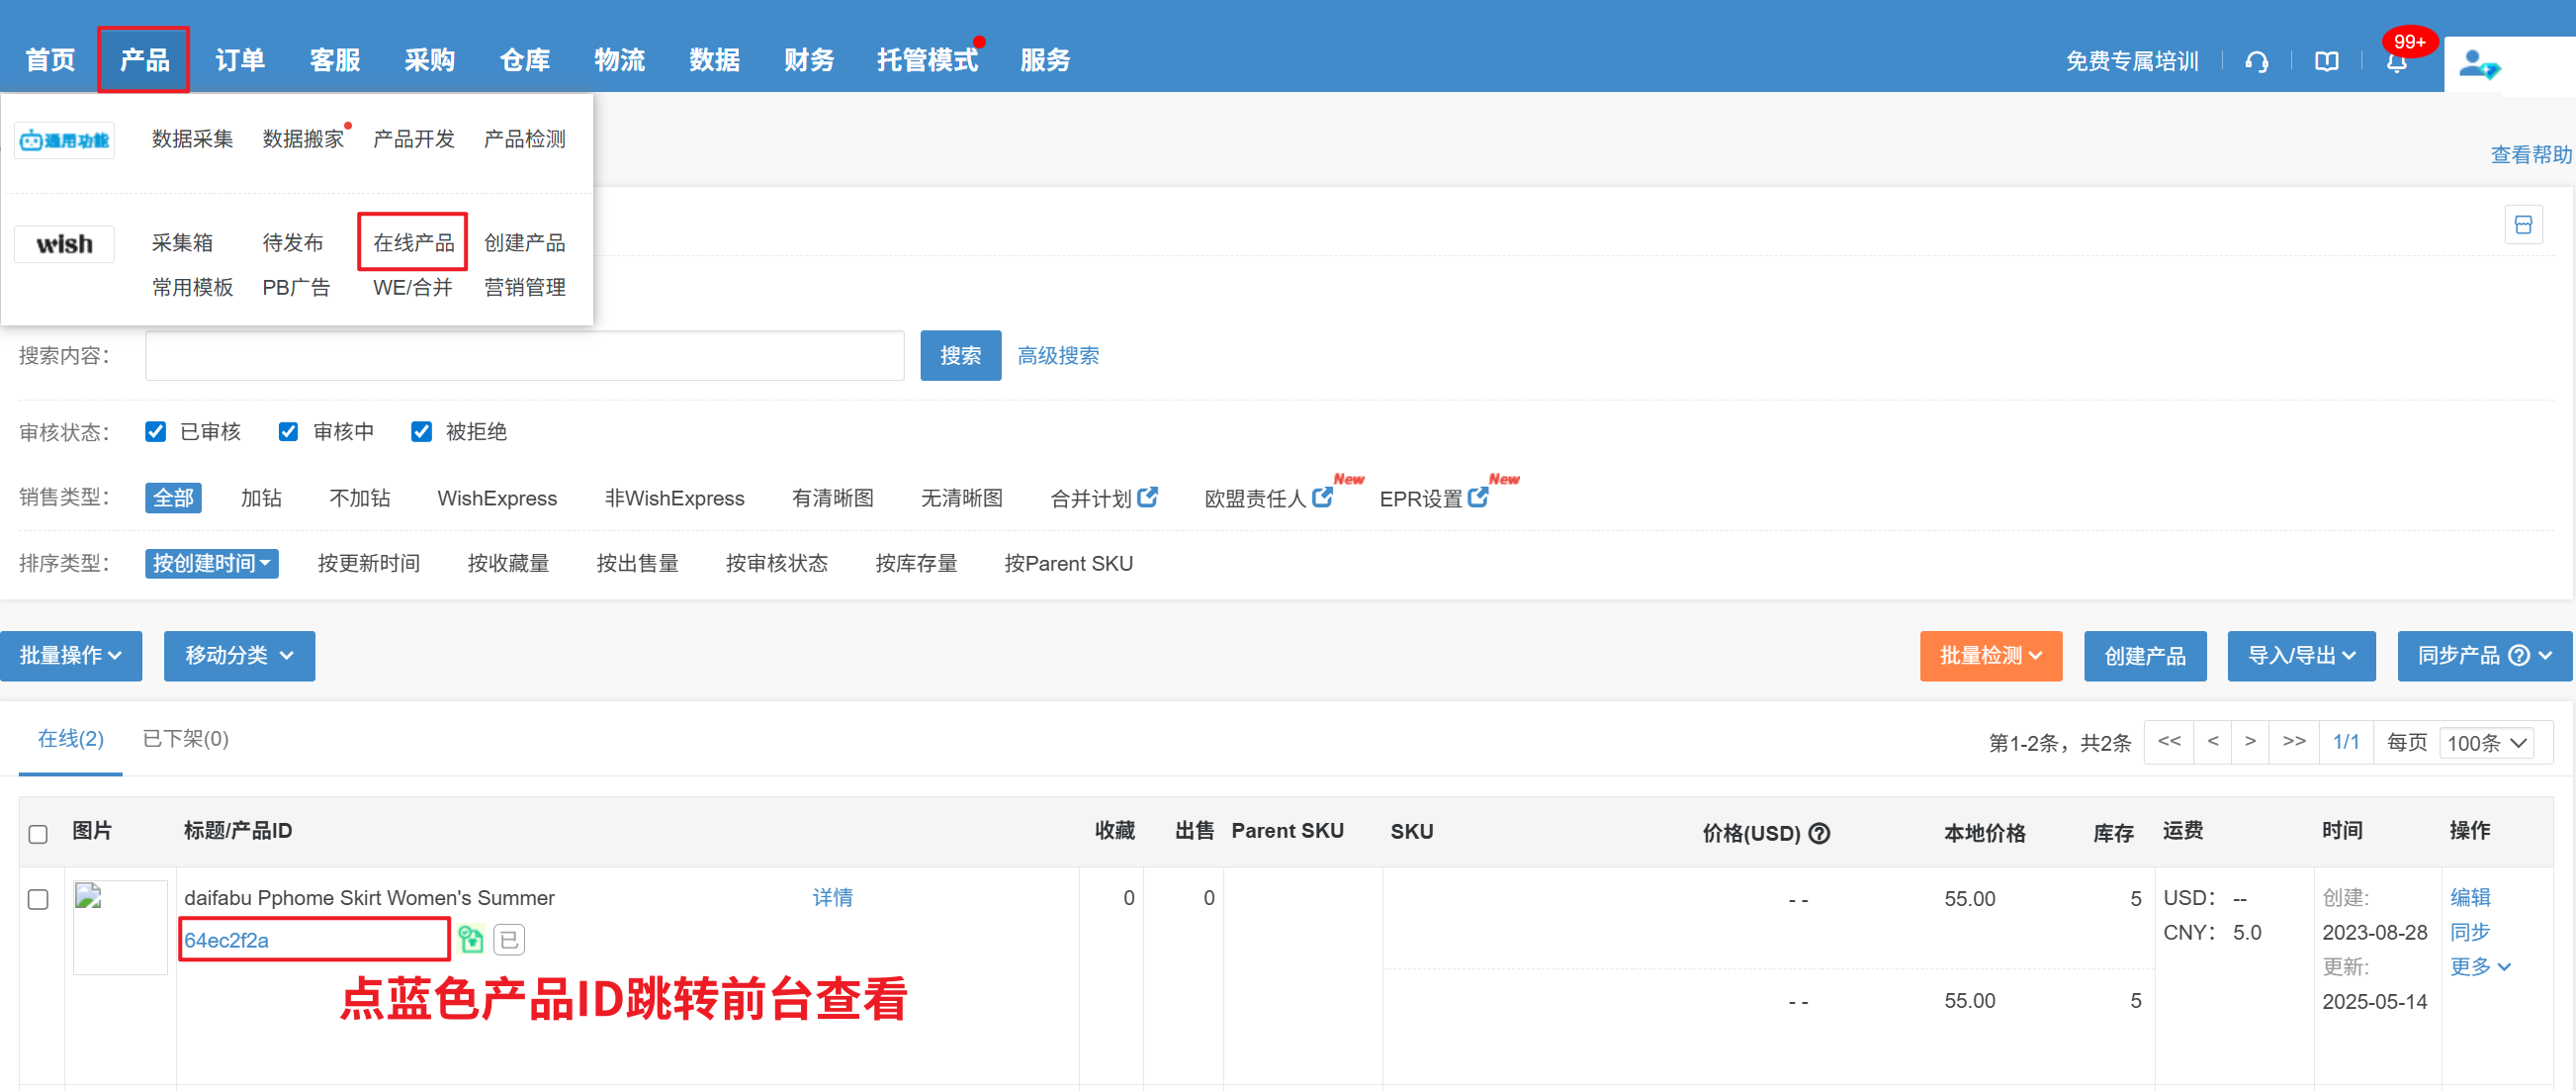Click the customer service headset icon
The width and height of the screenshot is (2576, 1091).
click(2256, 62)
